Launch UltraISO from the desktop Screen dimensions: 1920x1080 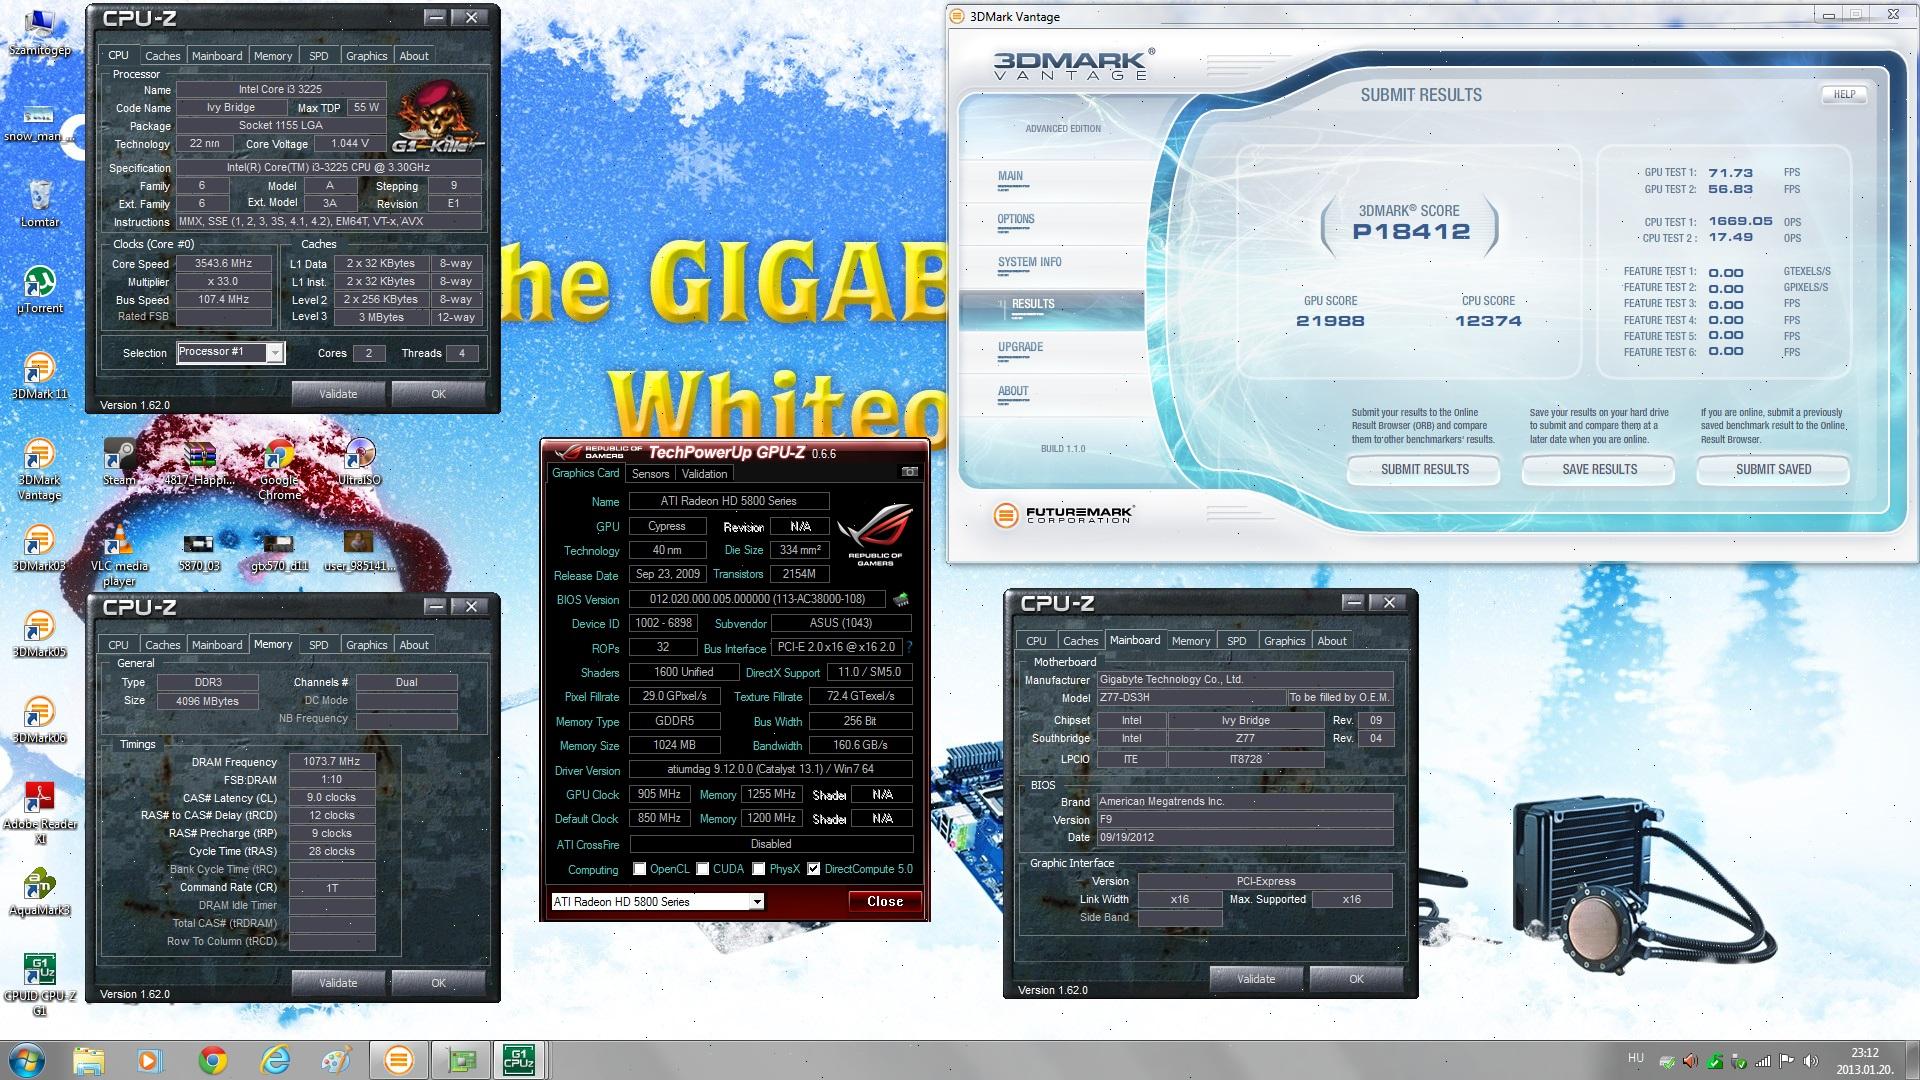coord(358,462)
